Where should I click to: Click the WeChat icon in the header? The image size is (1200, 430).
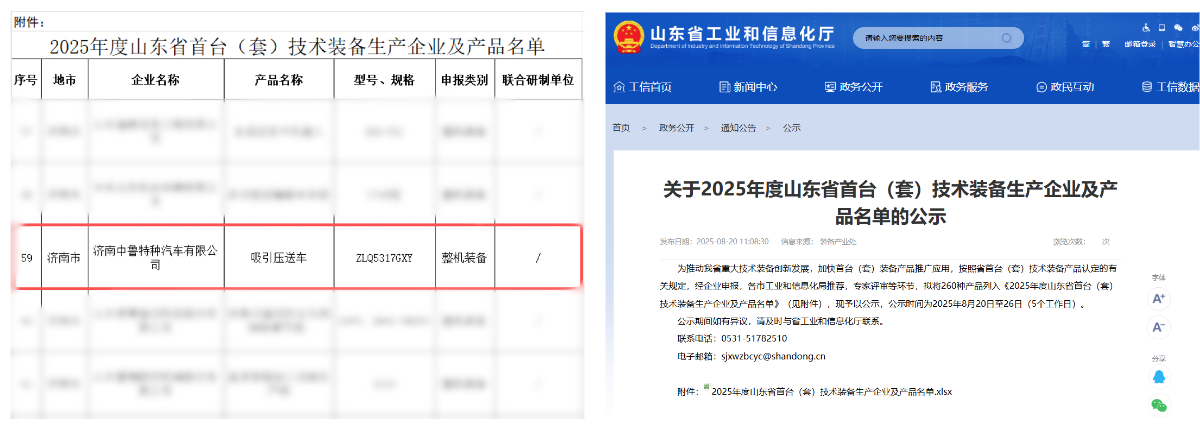pos(1178,28)
